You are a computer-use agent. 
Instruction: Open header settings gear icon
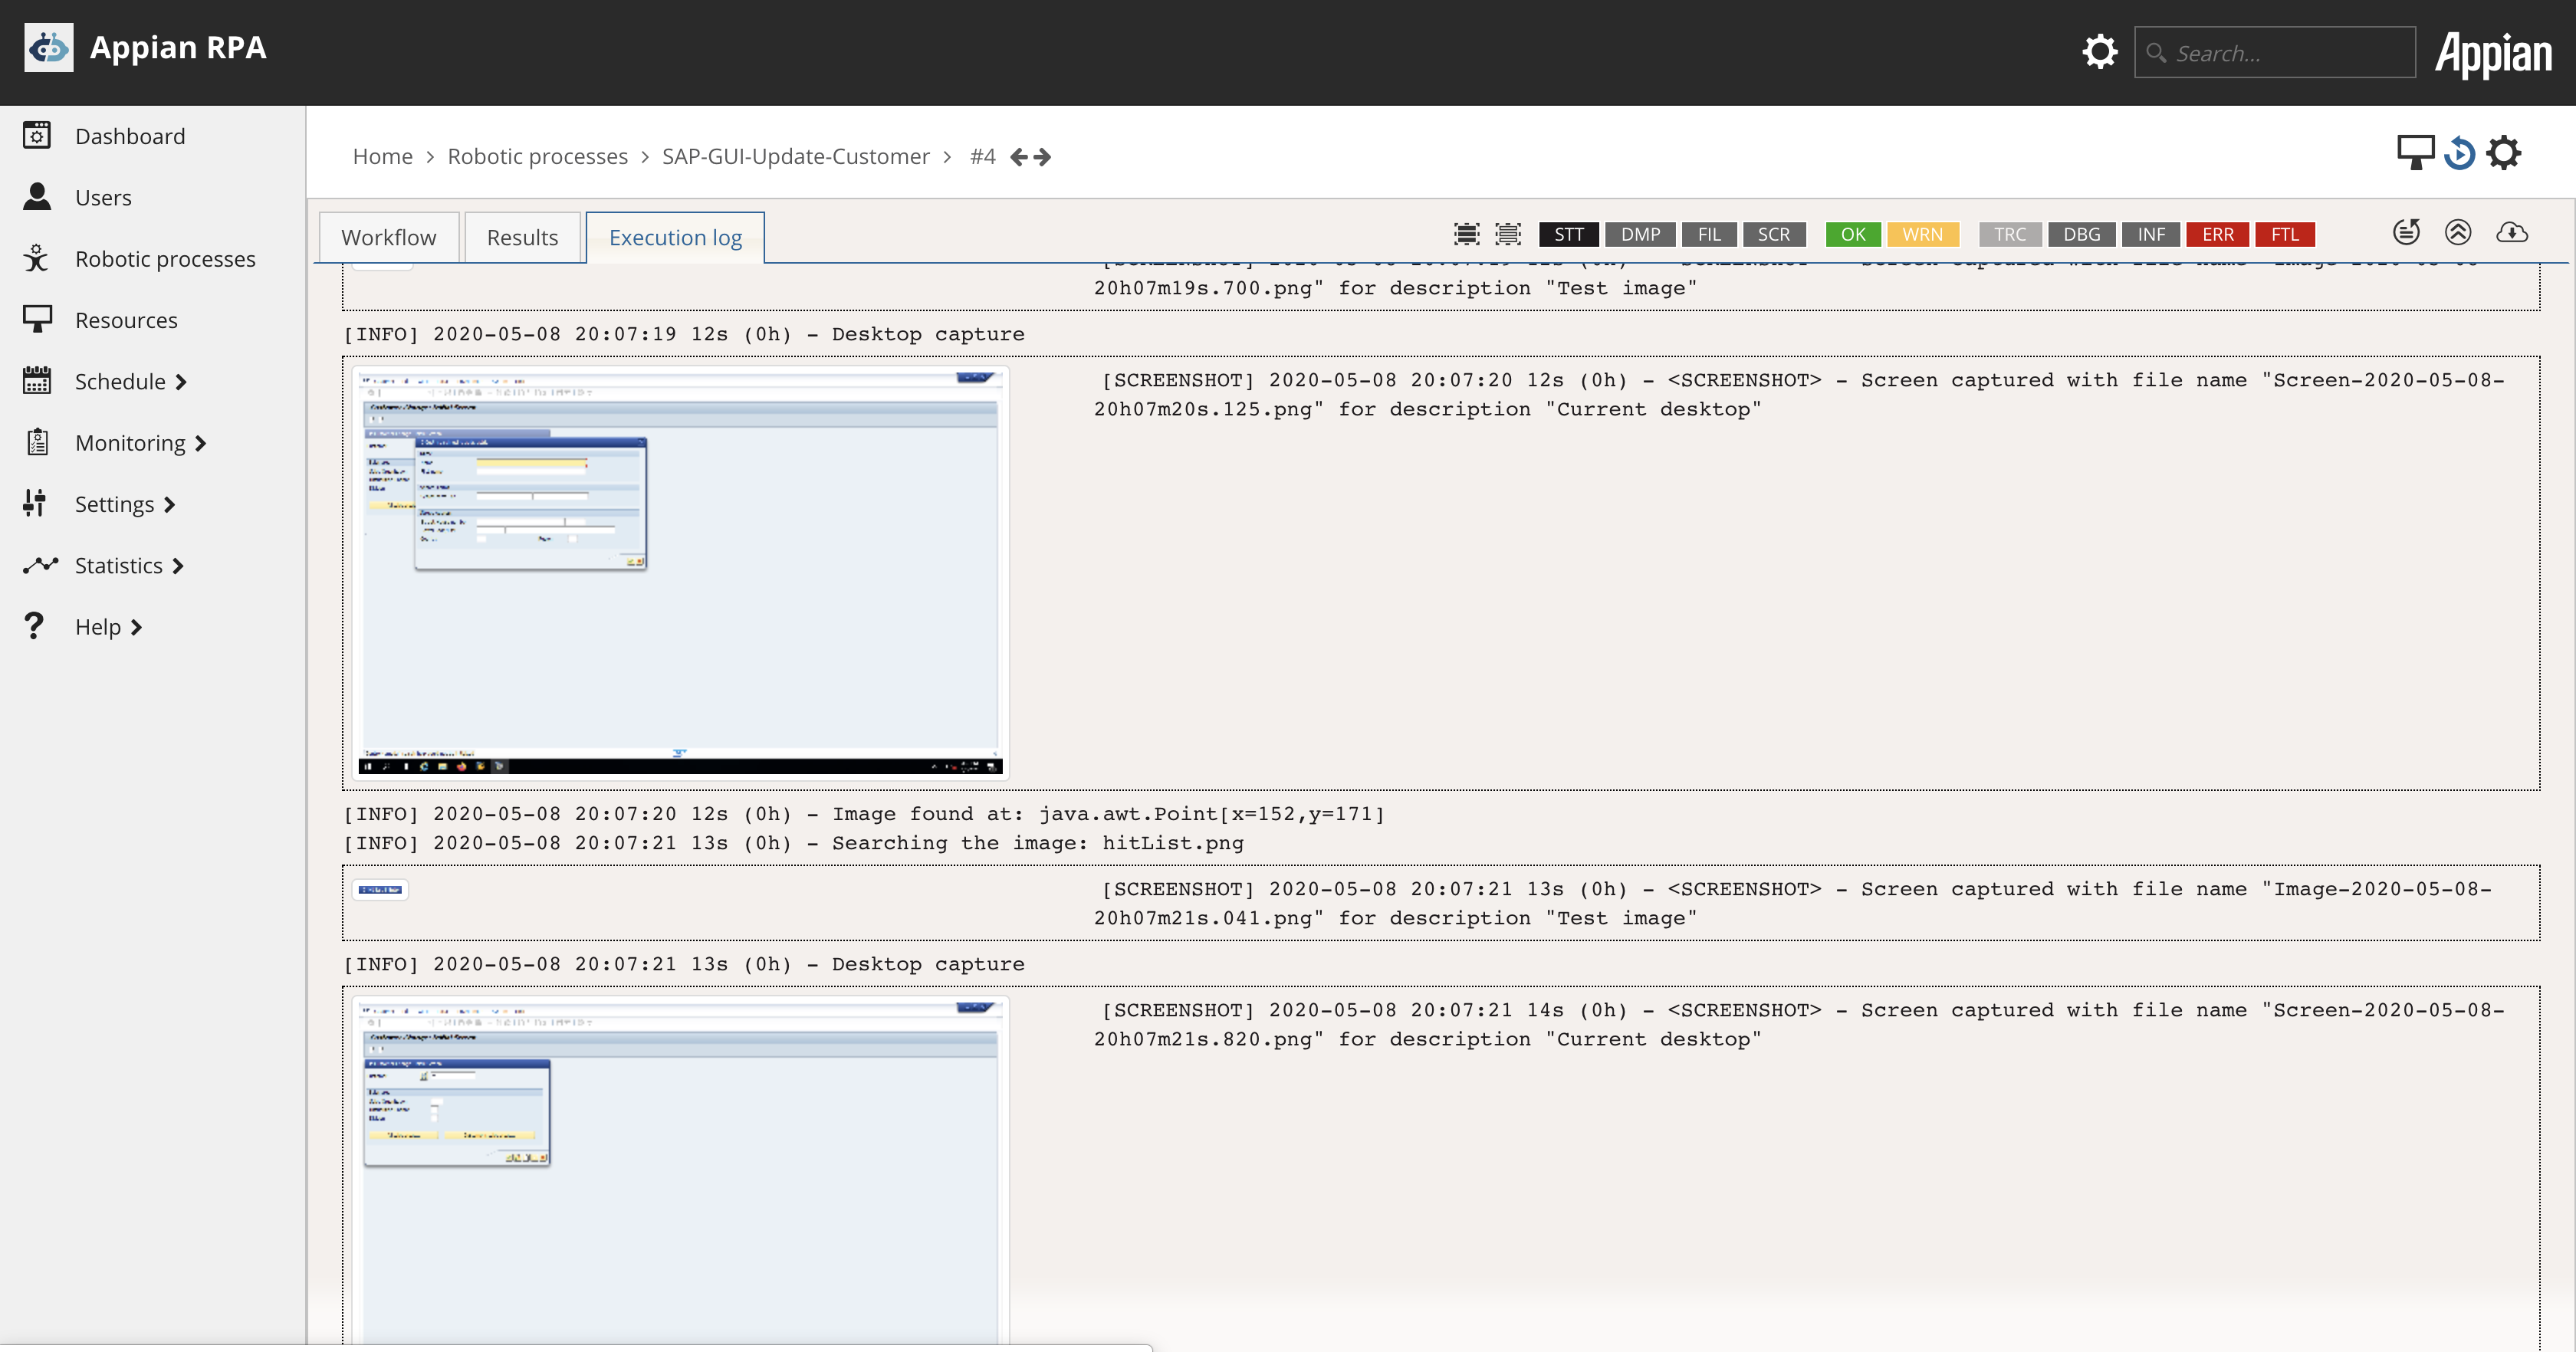(x=2099, y=52)
